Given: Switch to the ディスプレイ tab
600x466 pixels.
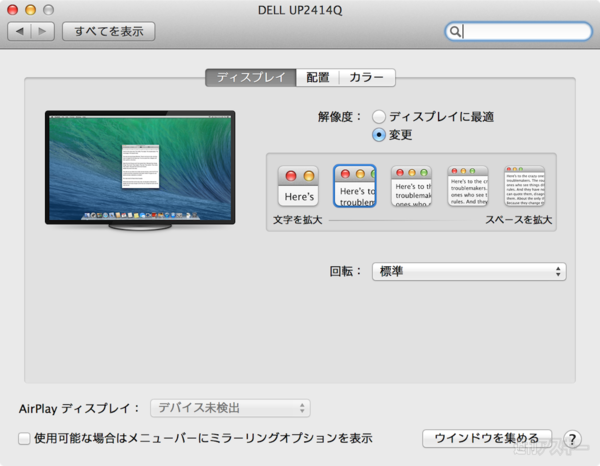Looking at the screenshot, I should (x=251, y=78).
